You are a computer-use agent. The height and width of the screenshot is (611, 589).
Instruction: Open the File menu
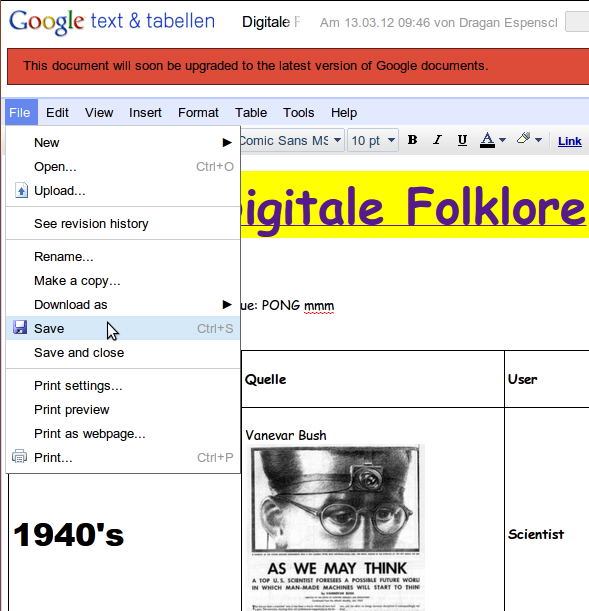tap(20, 113)
